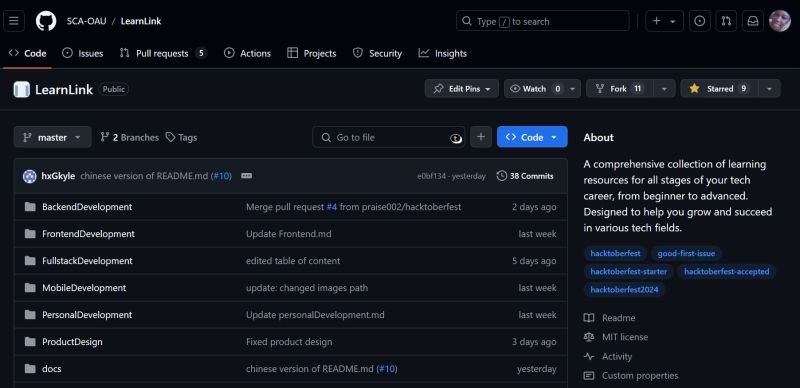800x388 pixels.
Task: Open the notifications inbox icon
Action: (753, 21)
